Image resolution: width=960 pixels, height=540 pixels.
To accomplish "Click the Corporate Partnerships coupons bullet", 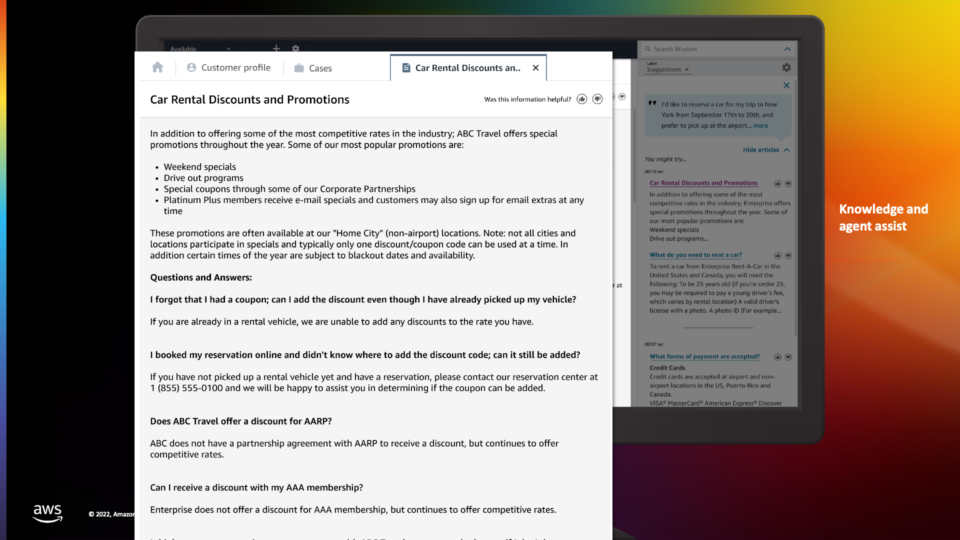I will pyautogui.click(x=289, y=189).
